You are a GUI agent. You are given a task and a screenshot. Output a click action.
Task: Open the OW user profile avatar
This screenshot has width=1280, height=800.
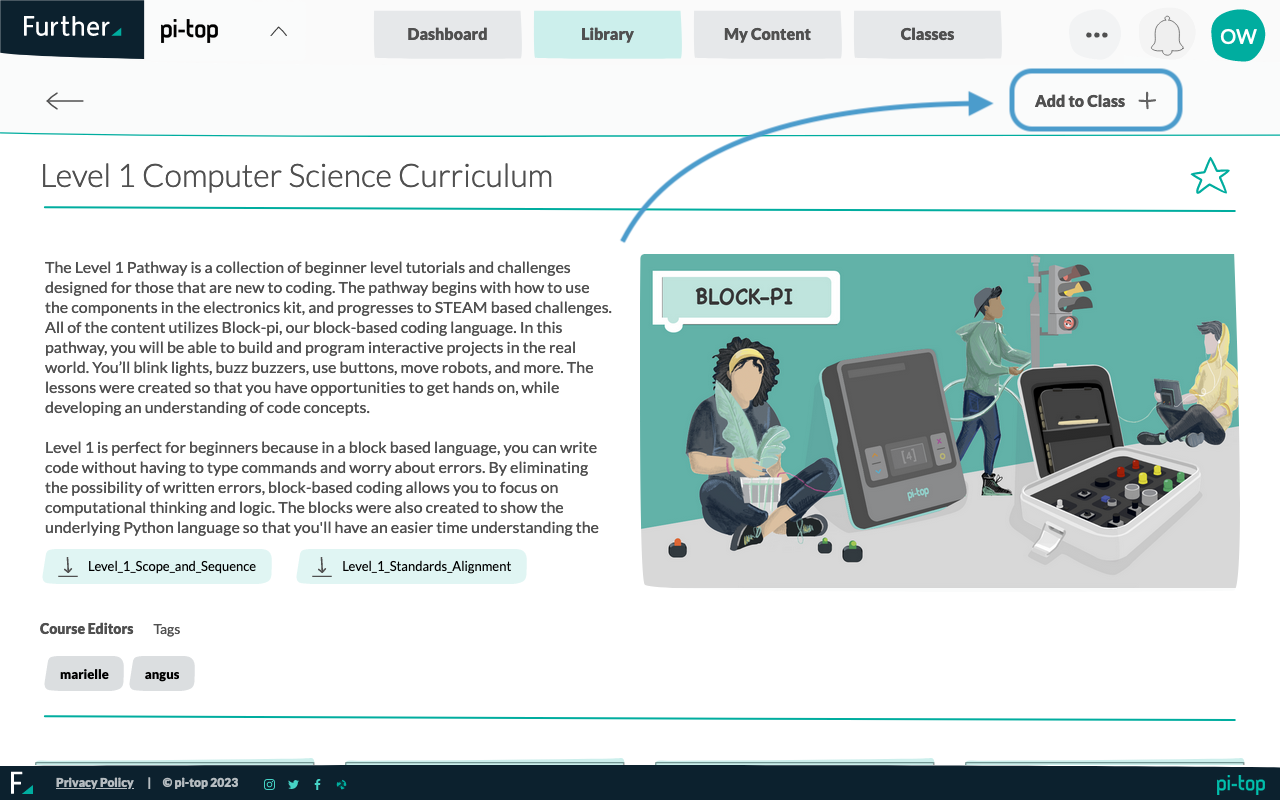pos(1238,35)
